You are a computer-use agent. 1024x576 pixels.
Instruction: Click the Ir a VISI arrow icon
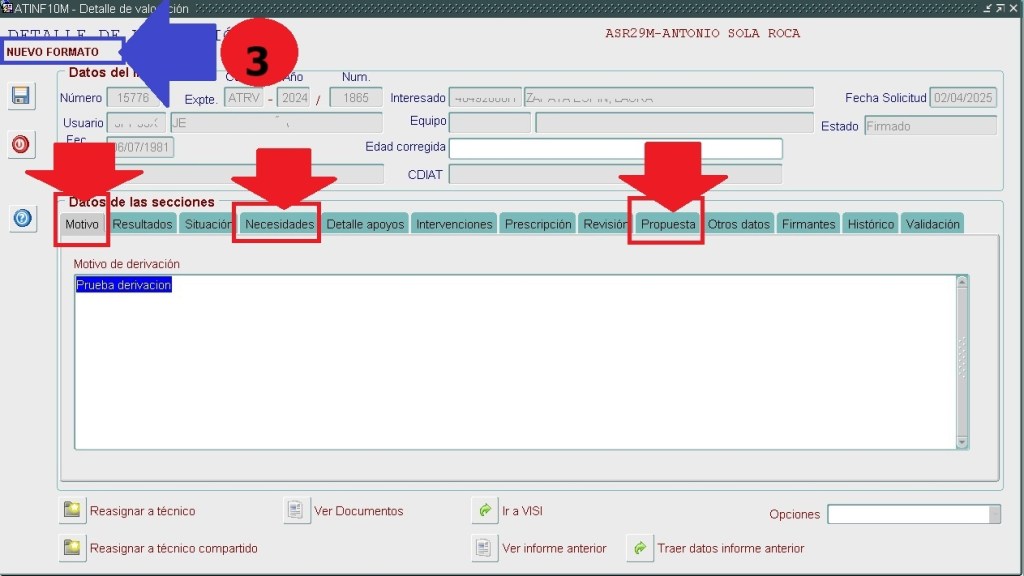(x=484, y=511)
